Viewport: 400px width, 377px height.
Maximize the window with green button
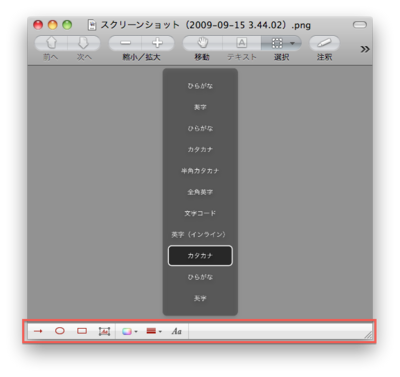[x=67, y=25]
